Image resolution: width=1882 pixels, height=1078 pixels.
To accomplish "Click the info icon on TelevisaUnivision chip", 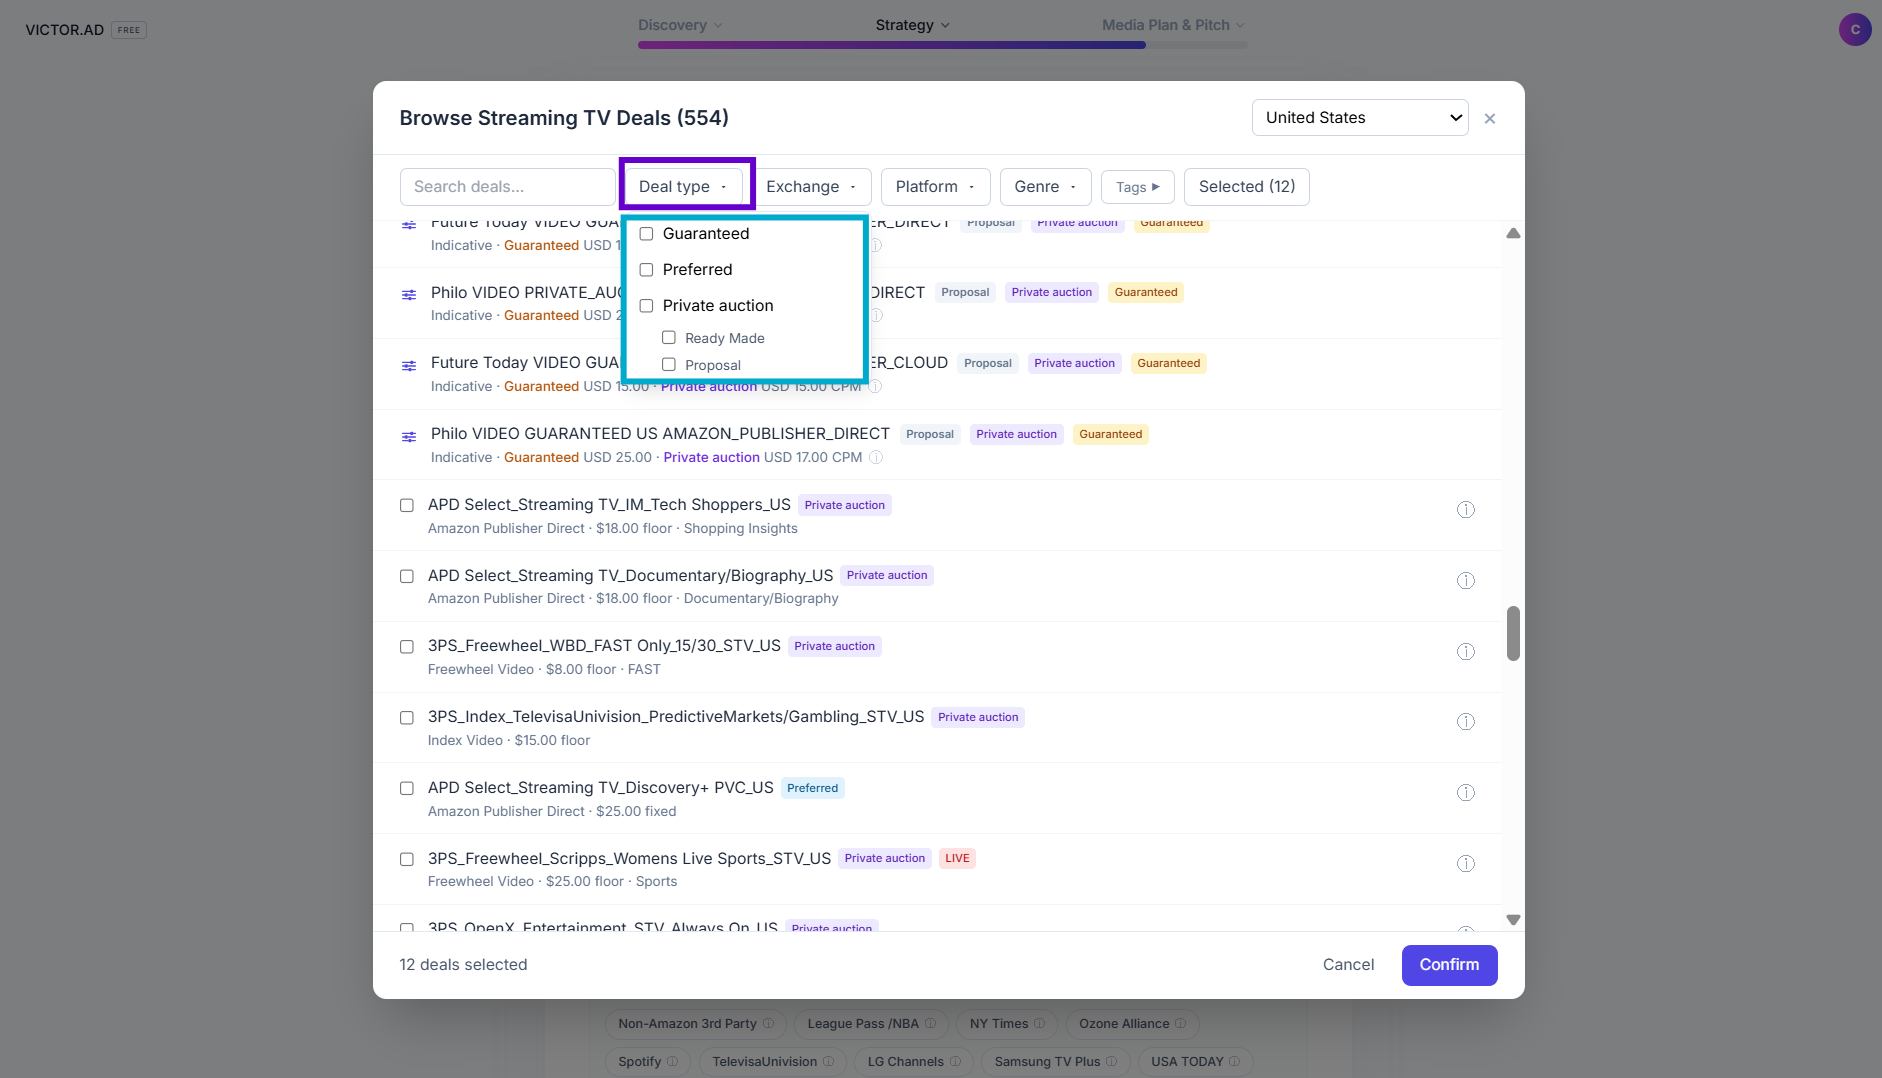I will 828,1061.
